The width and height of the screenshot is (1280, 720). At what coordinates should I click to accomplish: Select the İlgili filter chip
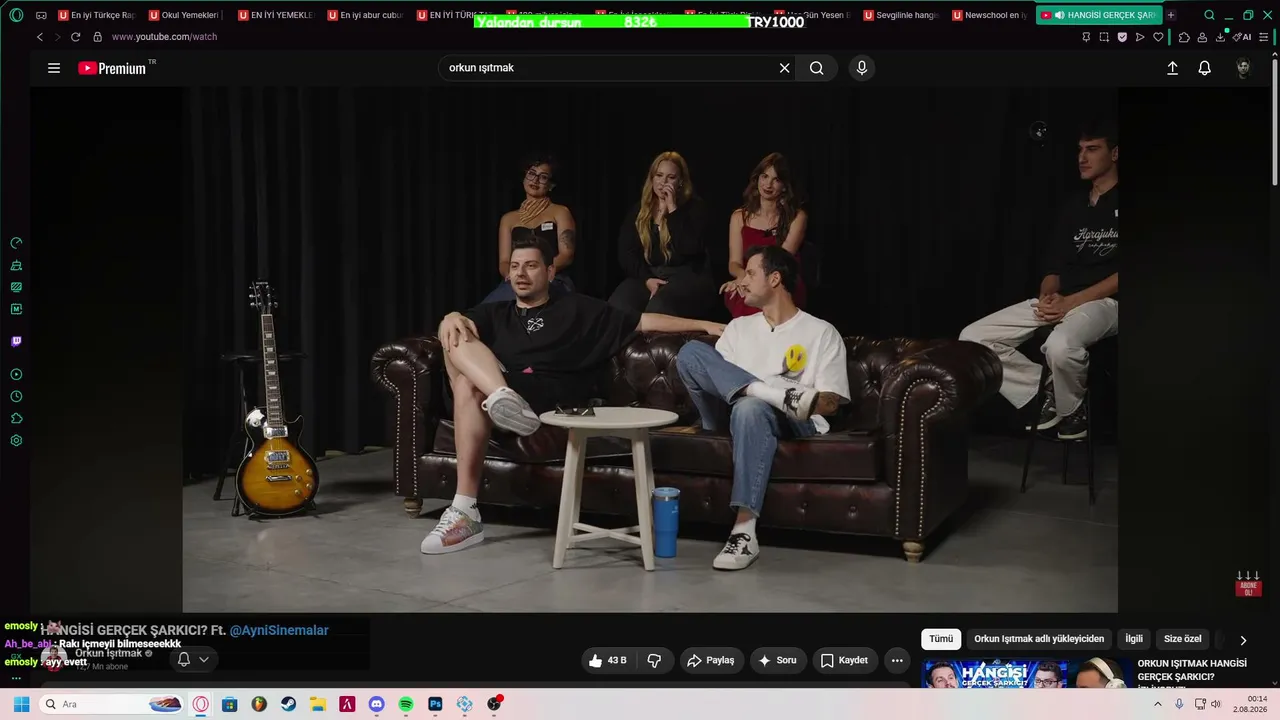point(1134,639)
